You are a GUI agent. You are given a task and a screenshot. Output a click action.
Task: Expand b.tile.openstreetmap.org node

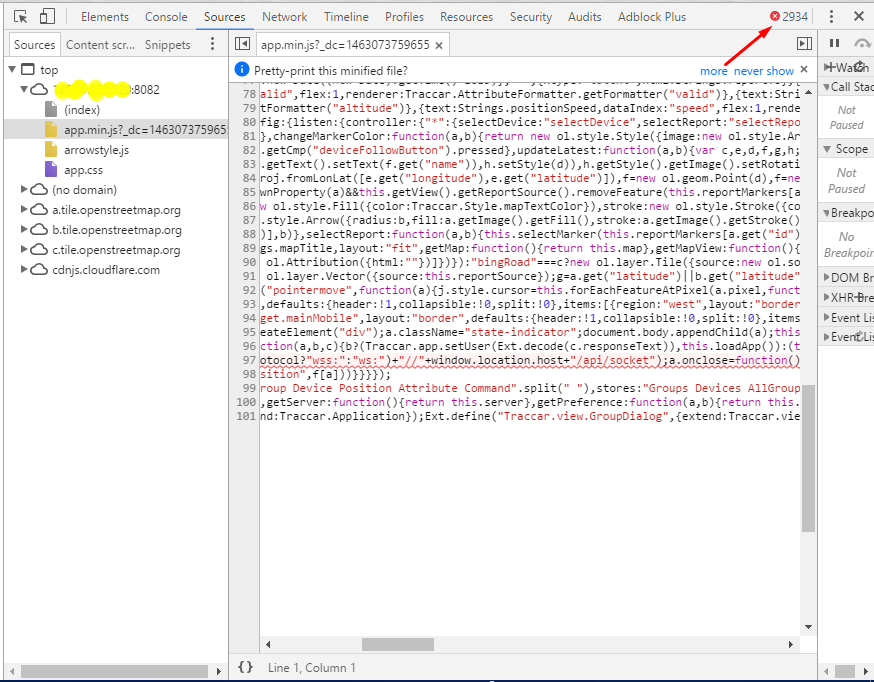[x=24, y=230]
